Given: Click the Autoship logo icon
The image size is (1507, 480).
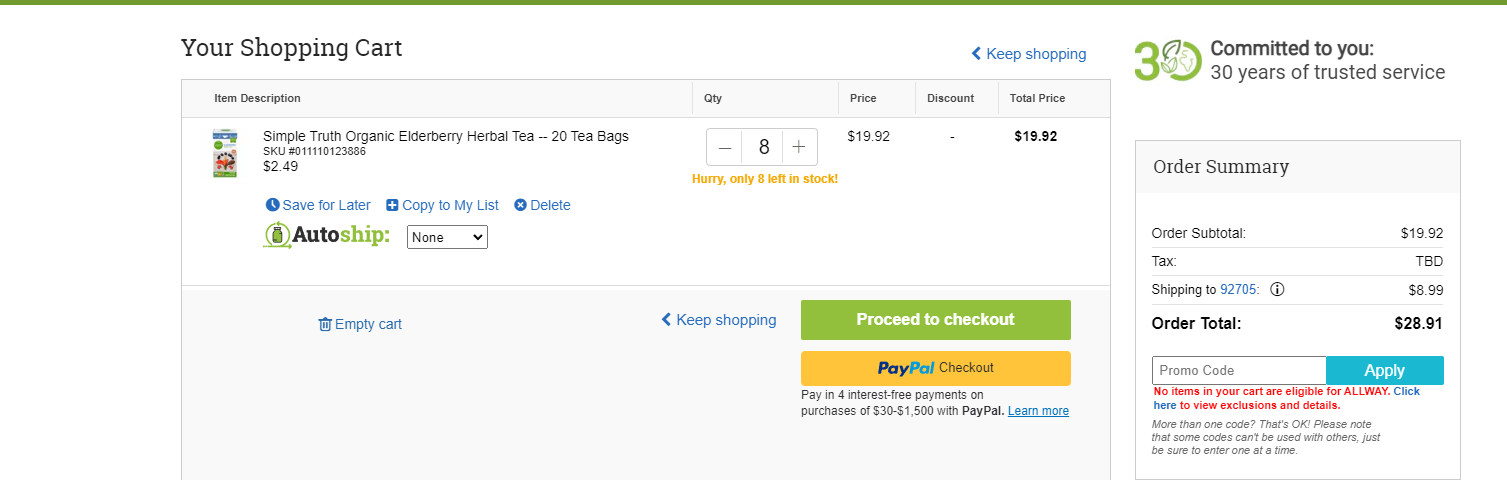Looking at the screenshot, I should click(277, 236).
